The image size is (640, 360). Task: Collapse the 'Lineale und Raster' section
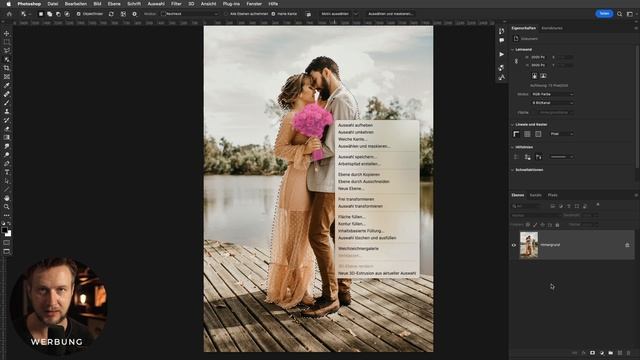click(x=513, y=124)
